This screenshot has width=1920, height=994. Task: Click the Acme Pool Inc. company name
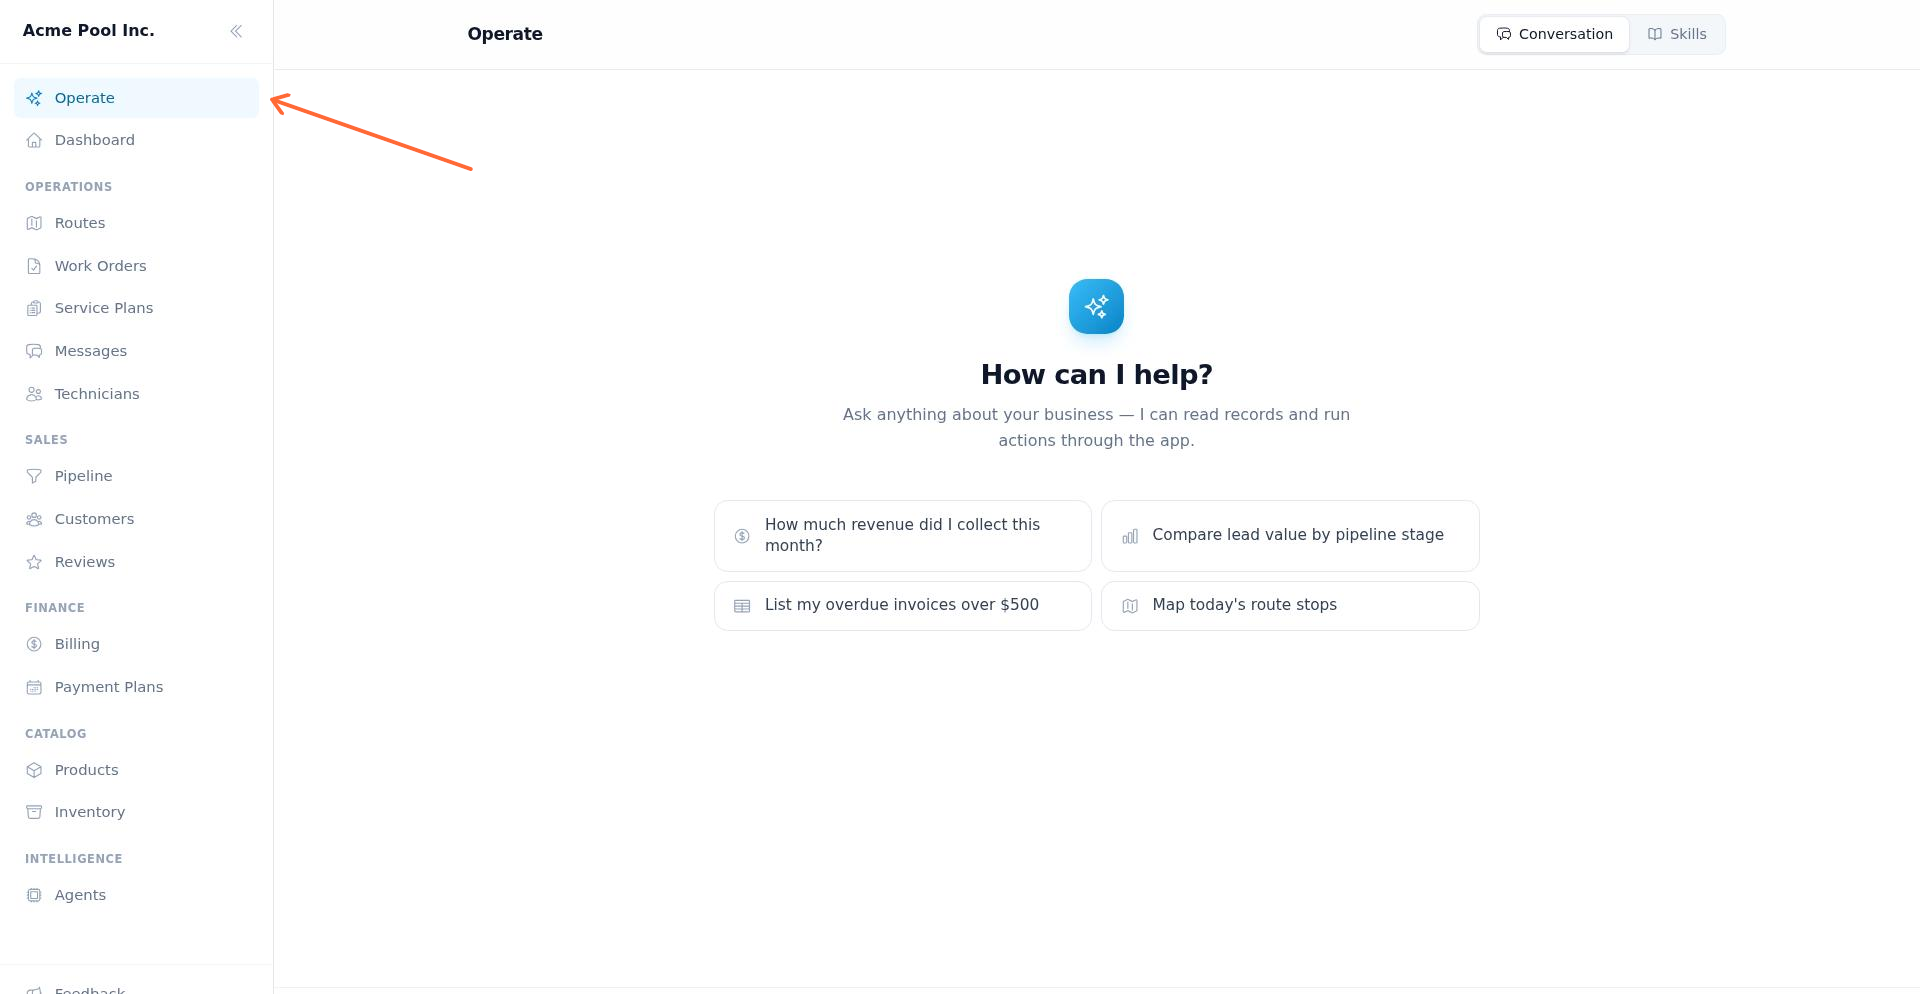point(89,31)
